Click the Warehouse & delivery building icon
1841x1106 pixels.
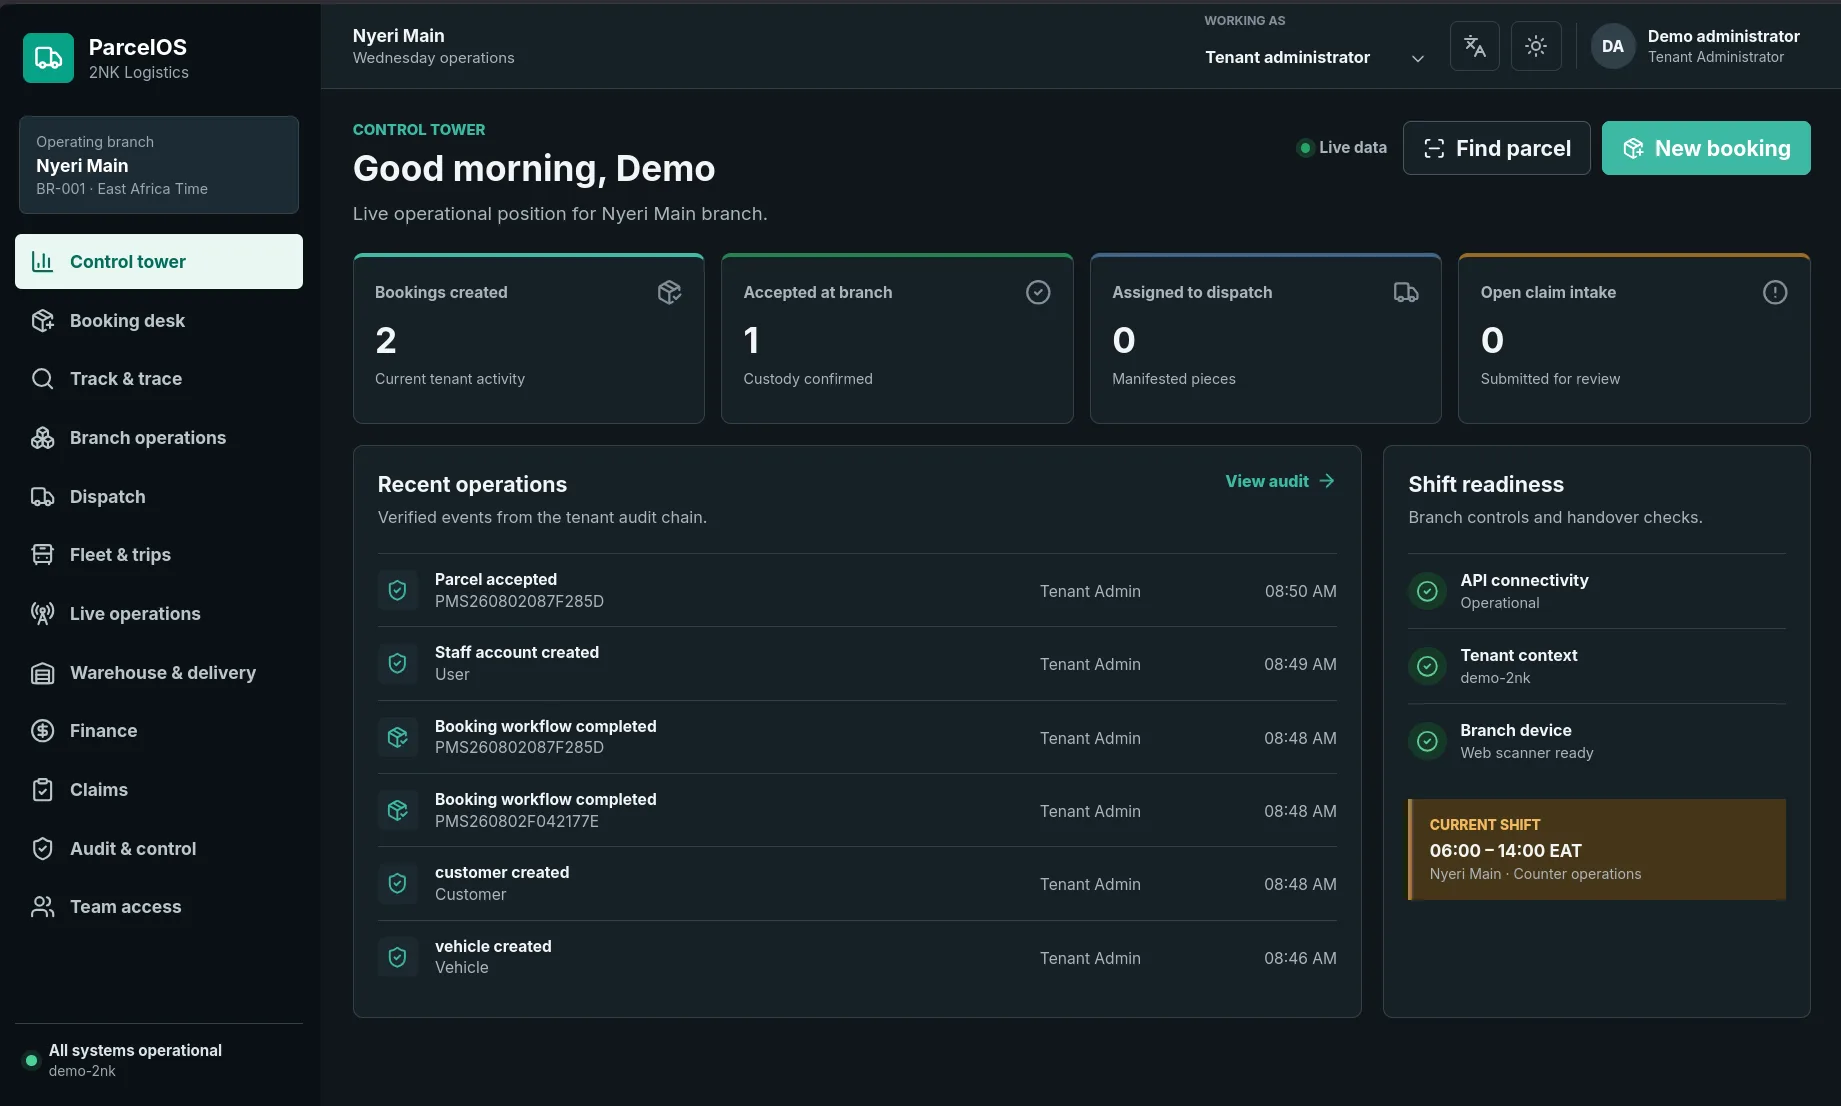(x=42, y=673)
